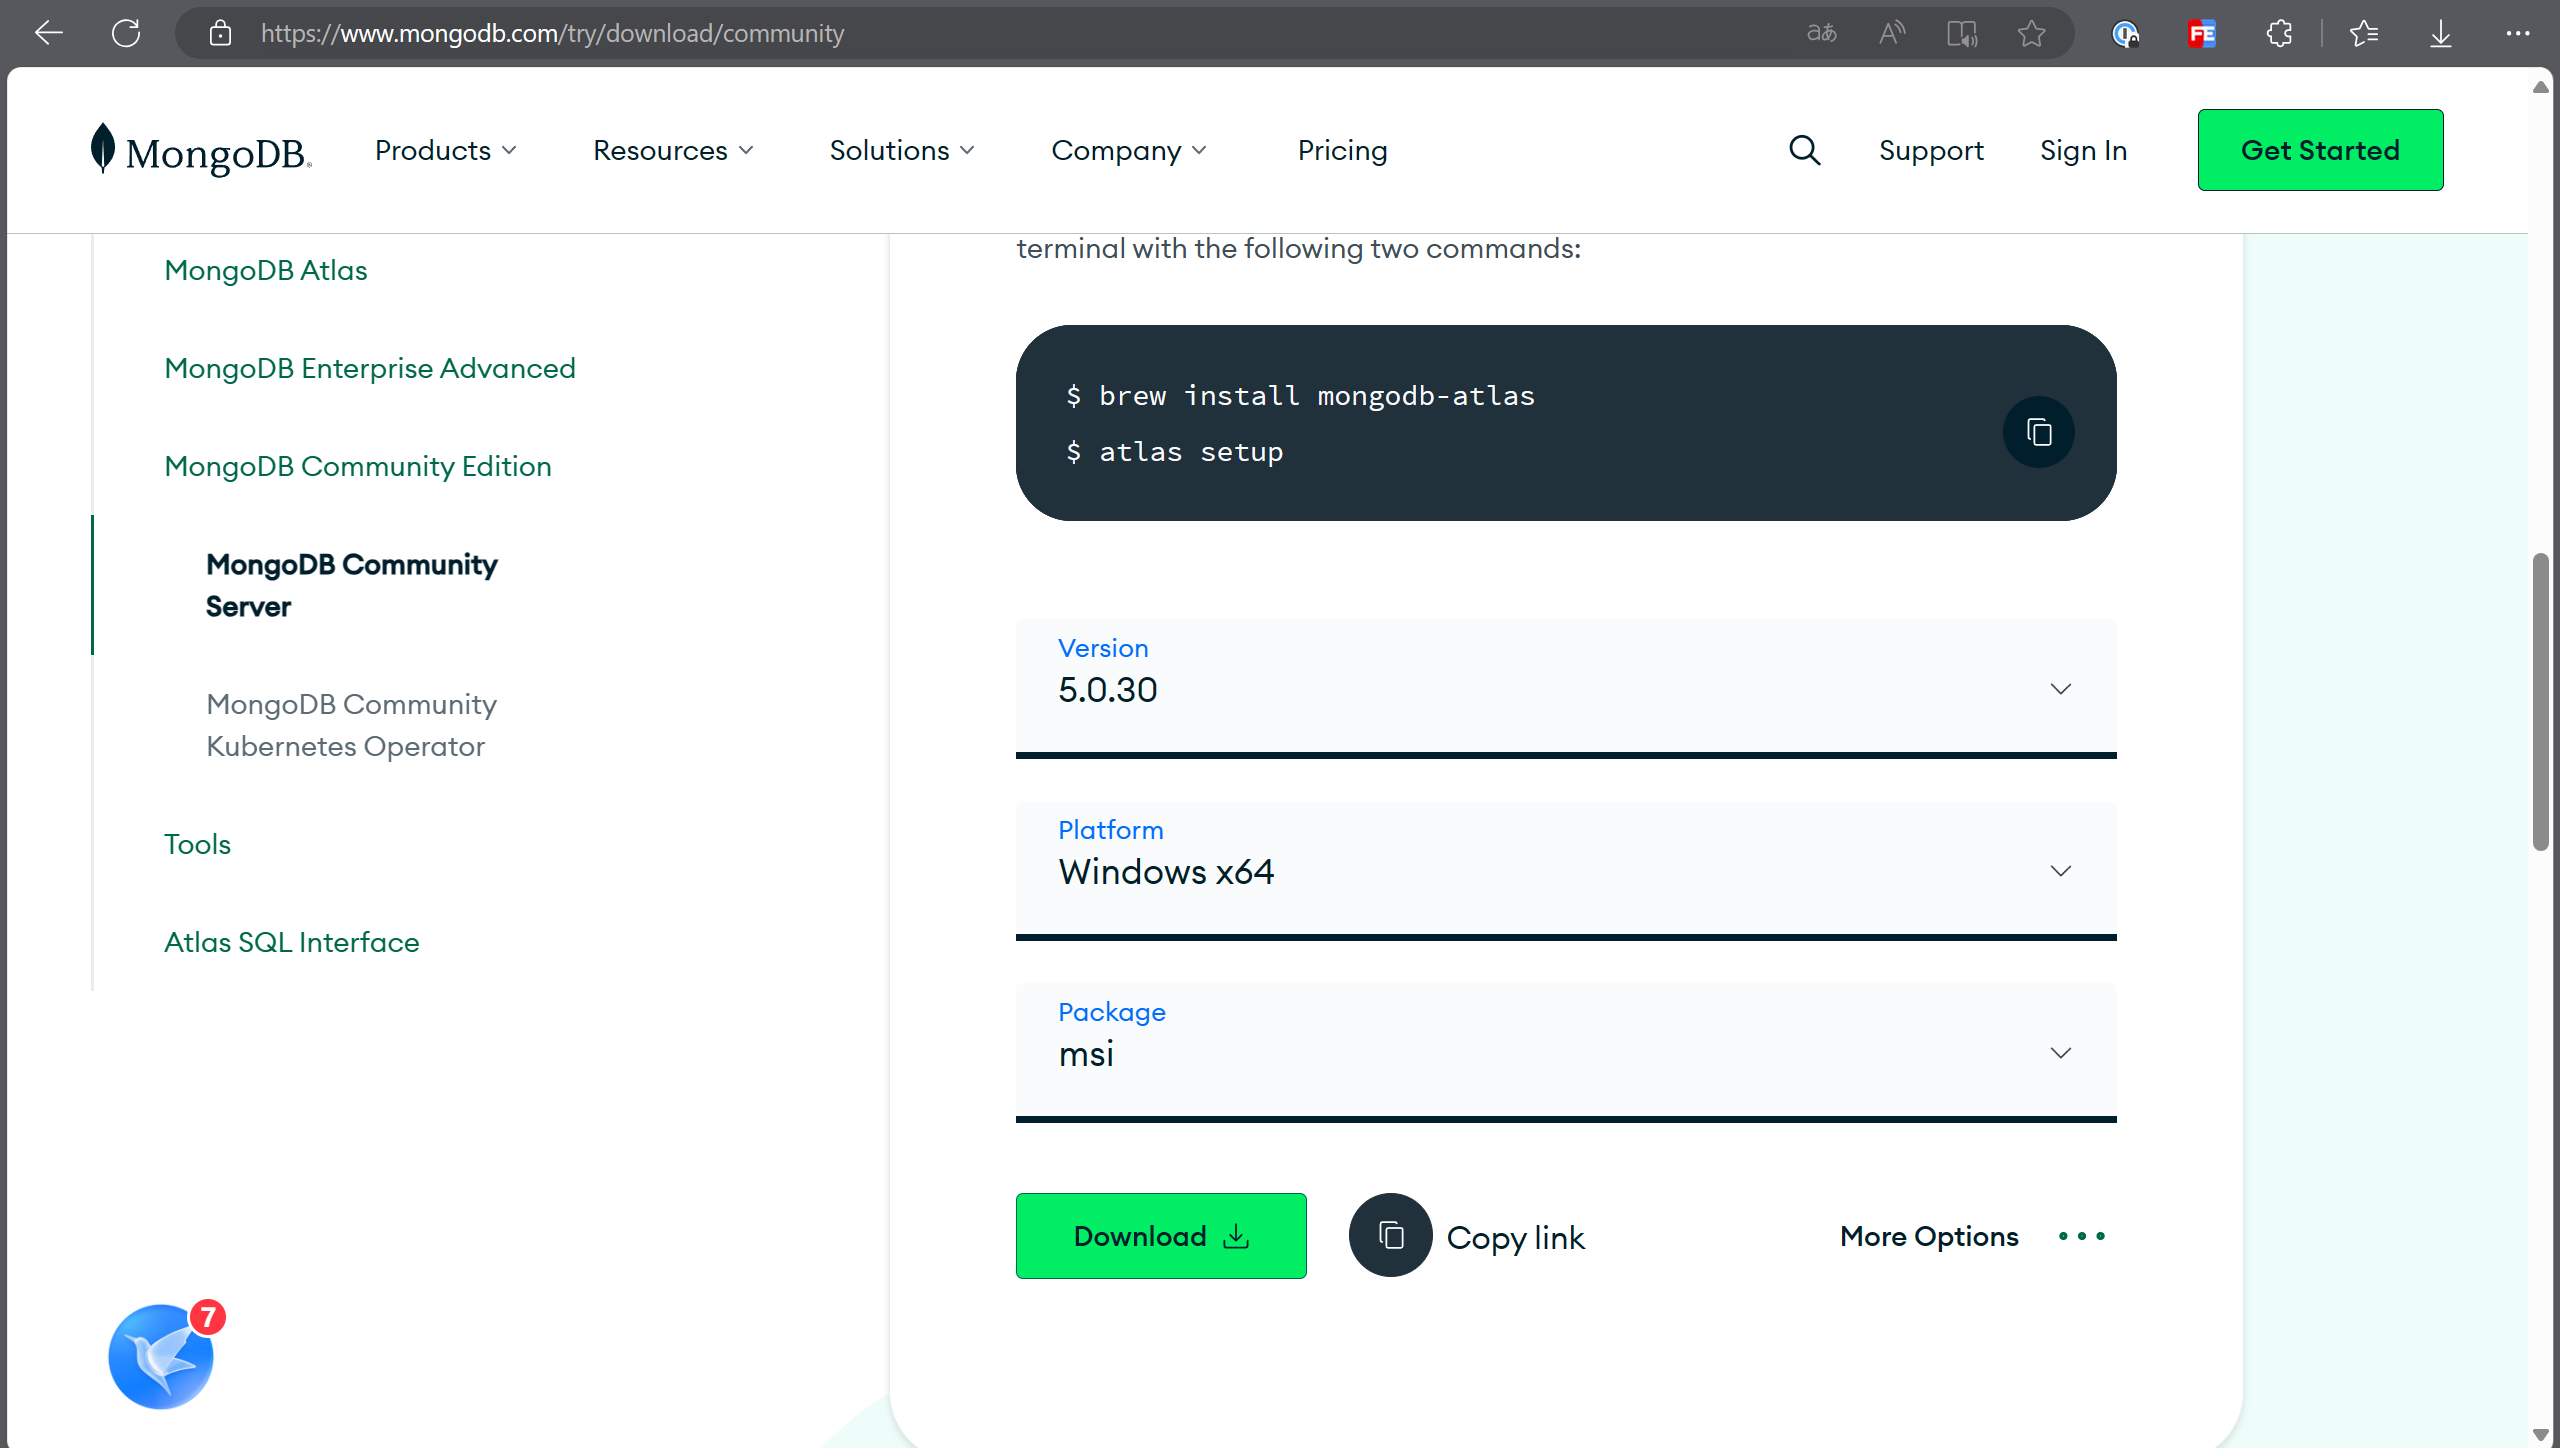Open the browser extensions puzzle icon
The height and width of the screenshot is (1448, 2560).
2279,33
